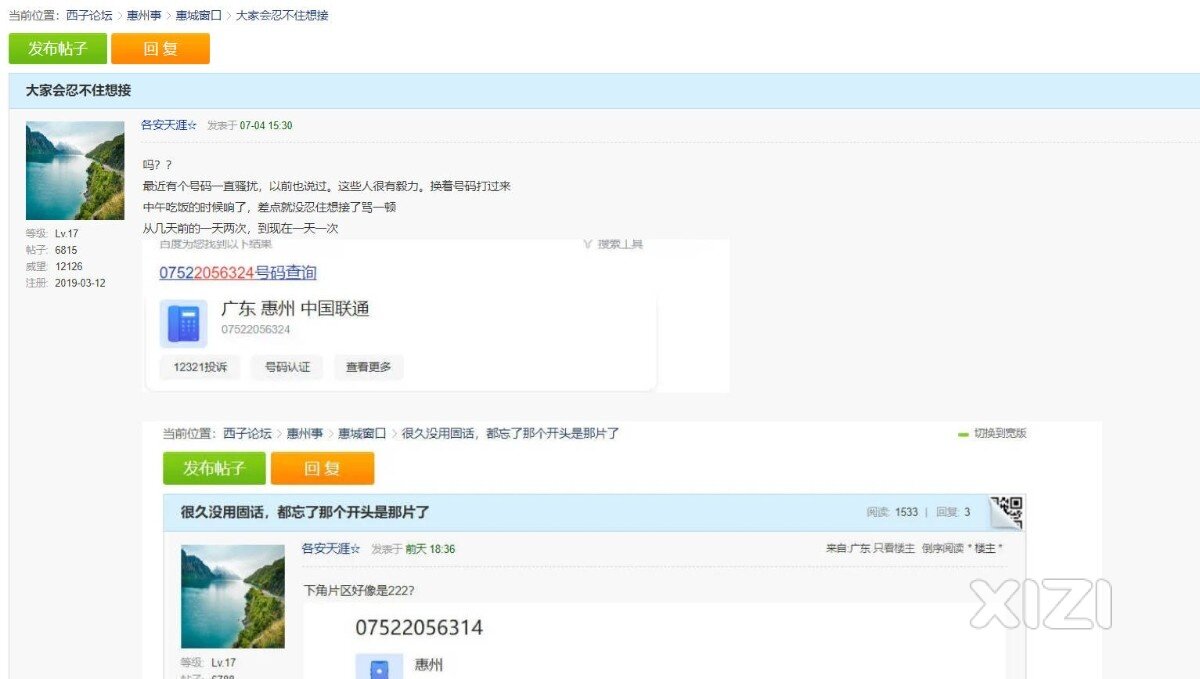Image resolution: width=1200 pixels, height=679 pixels.
Task: Click the blue telephone icon beside 广东 惠州 中国联通
Action: [x=183, y=323]
